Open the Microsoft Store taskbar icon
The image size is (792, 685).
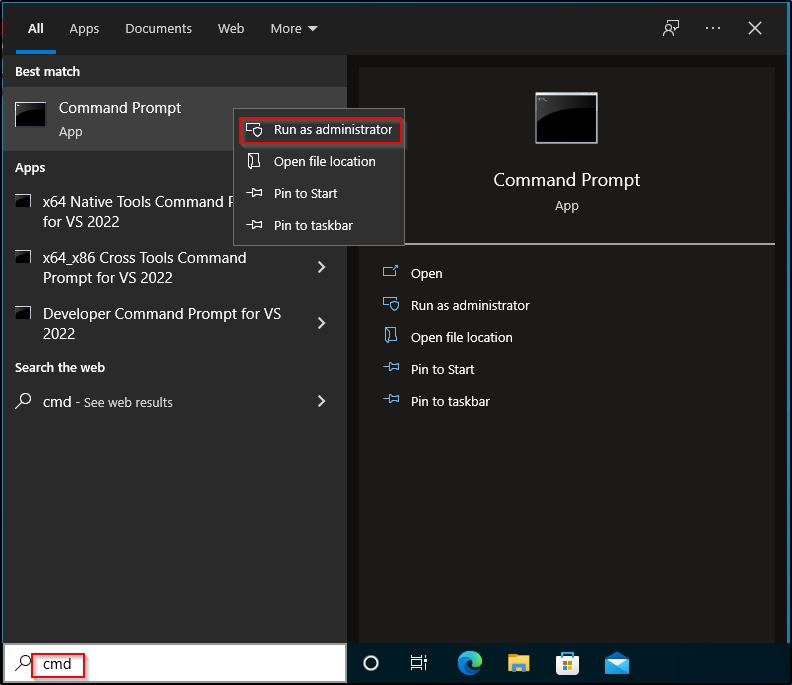567,663
